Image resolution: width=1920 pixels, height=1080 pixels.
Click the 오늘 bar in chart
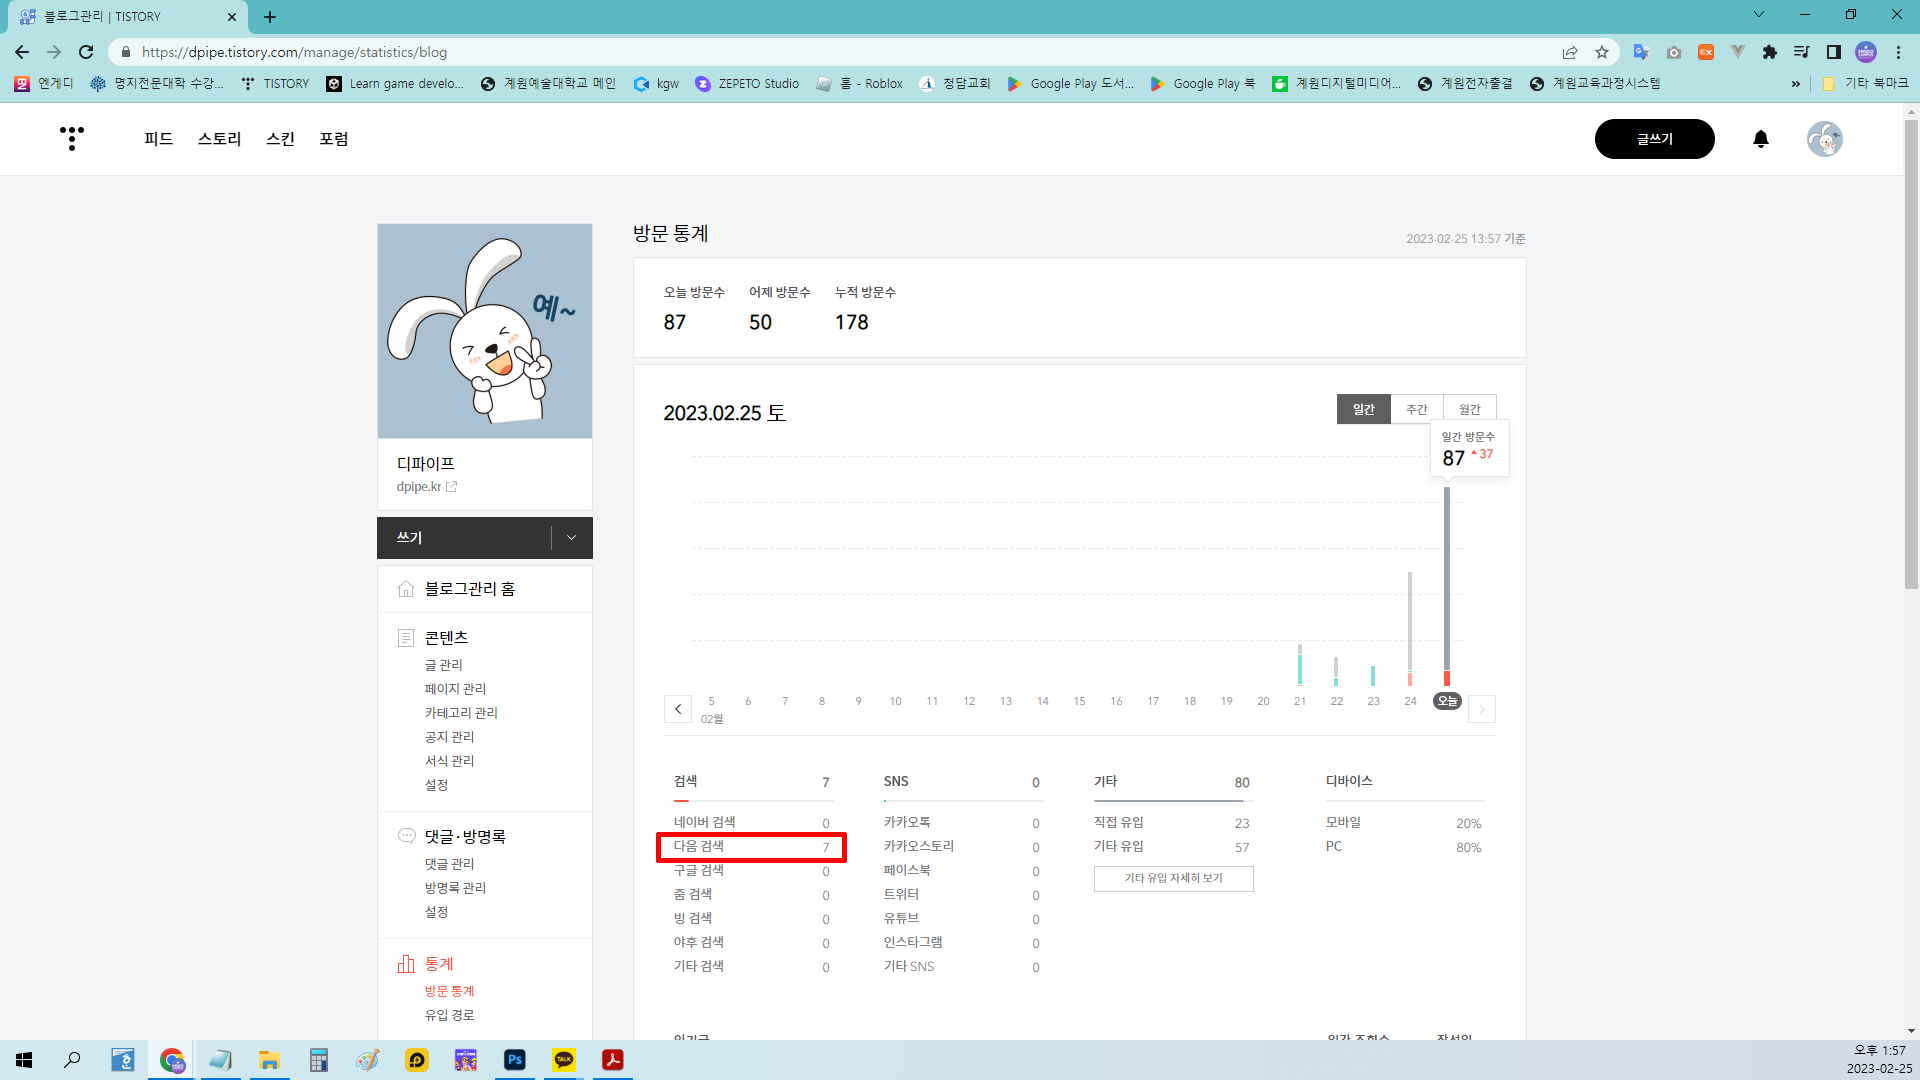(1446, 585)
